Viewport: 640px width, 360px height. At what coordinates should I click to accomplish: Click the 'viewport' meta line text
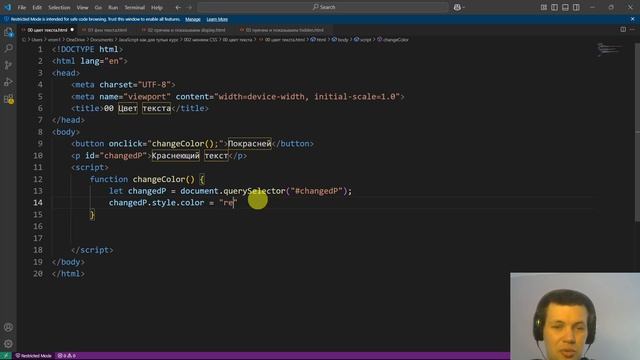pyautogui.click(x=238, y=97)
